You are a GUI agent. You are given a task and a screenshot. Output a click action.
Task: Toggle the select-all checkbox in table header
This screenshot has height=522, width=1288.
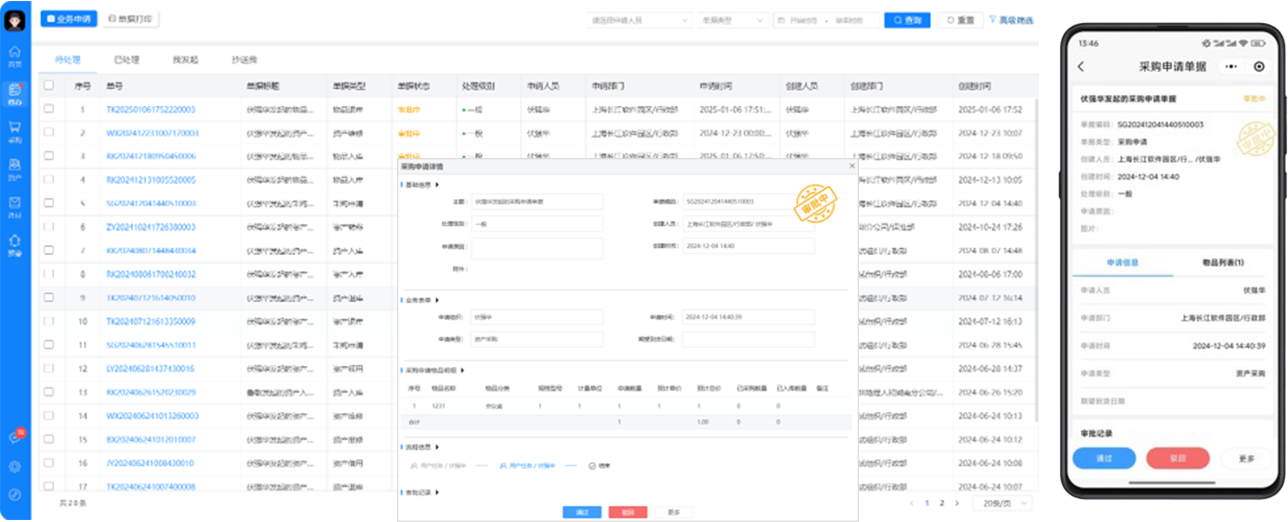coord(49,86)
